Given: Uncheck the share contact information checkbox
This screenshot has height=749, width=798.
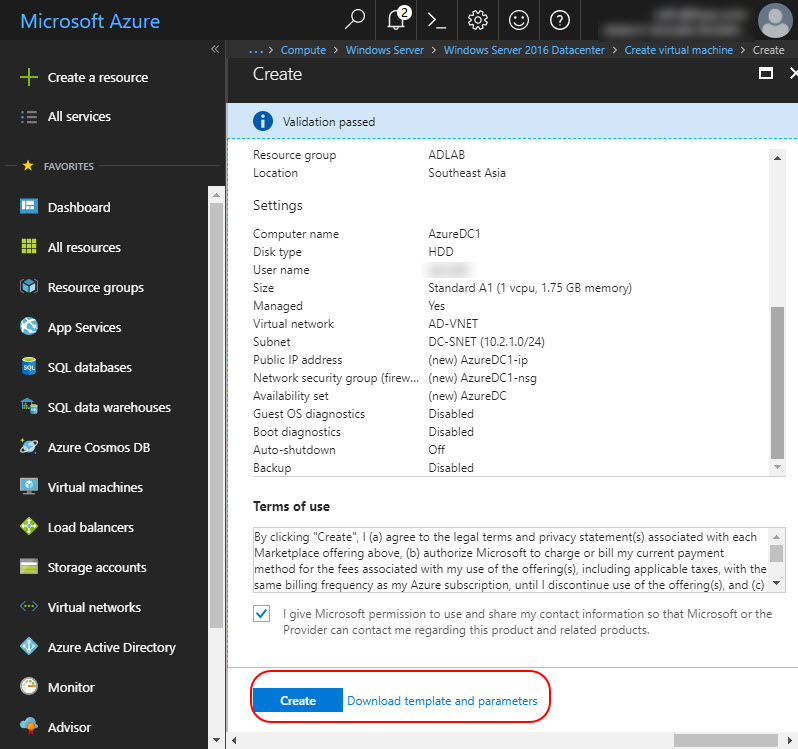Looking at the screenshot, I should [x=262, y=614].
